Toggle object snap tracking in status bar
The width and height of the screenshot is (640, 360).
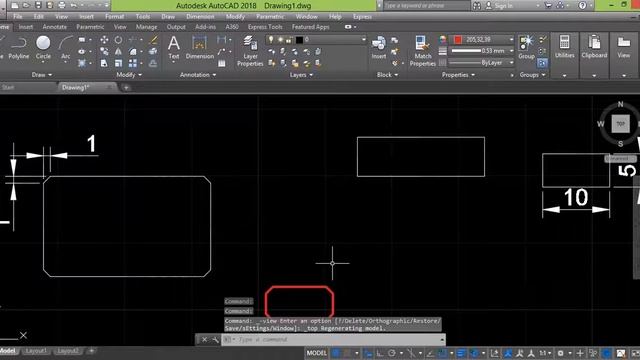tap(430, 353)
